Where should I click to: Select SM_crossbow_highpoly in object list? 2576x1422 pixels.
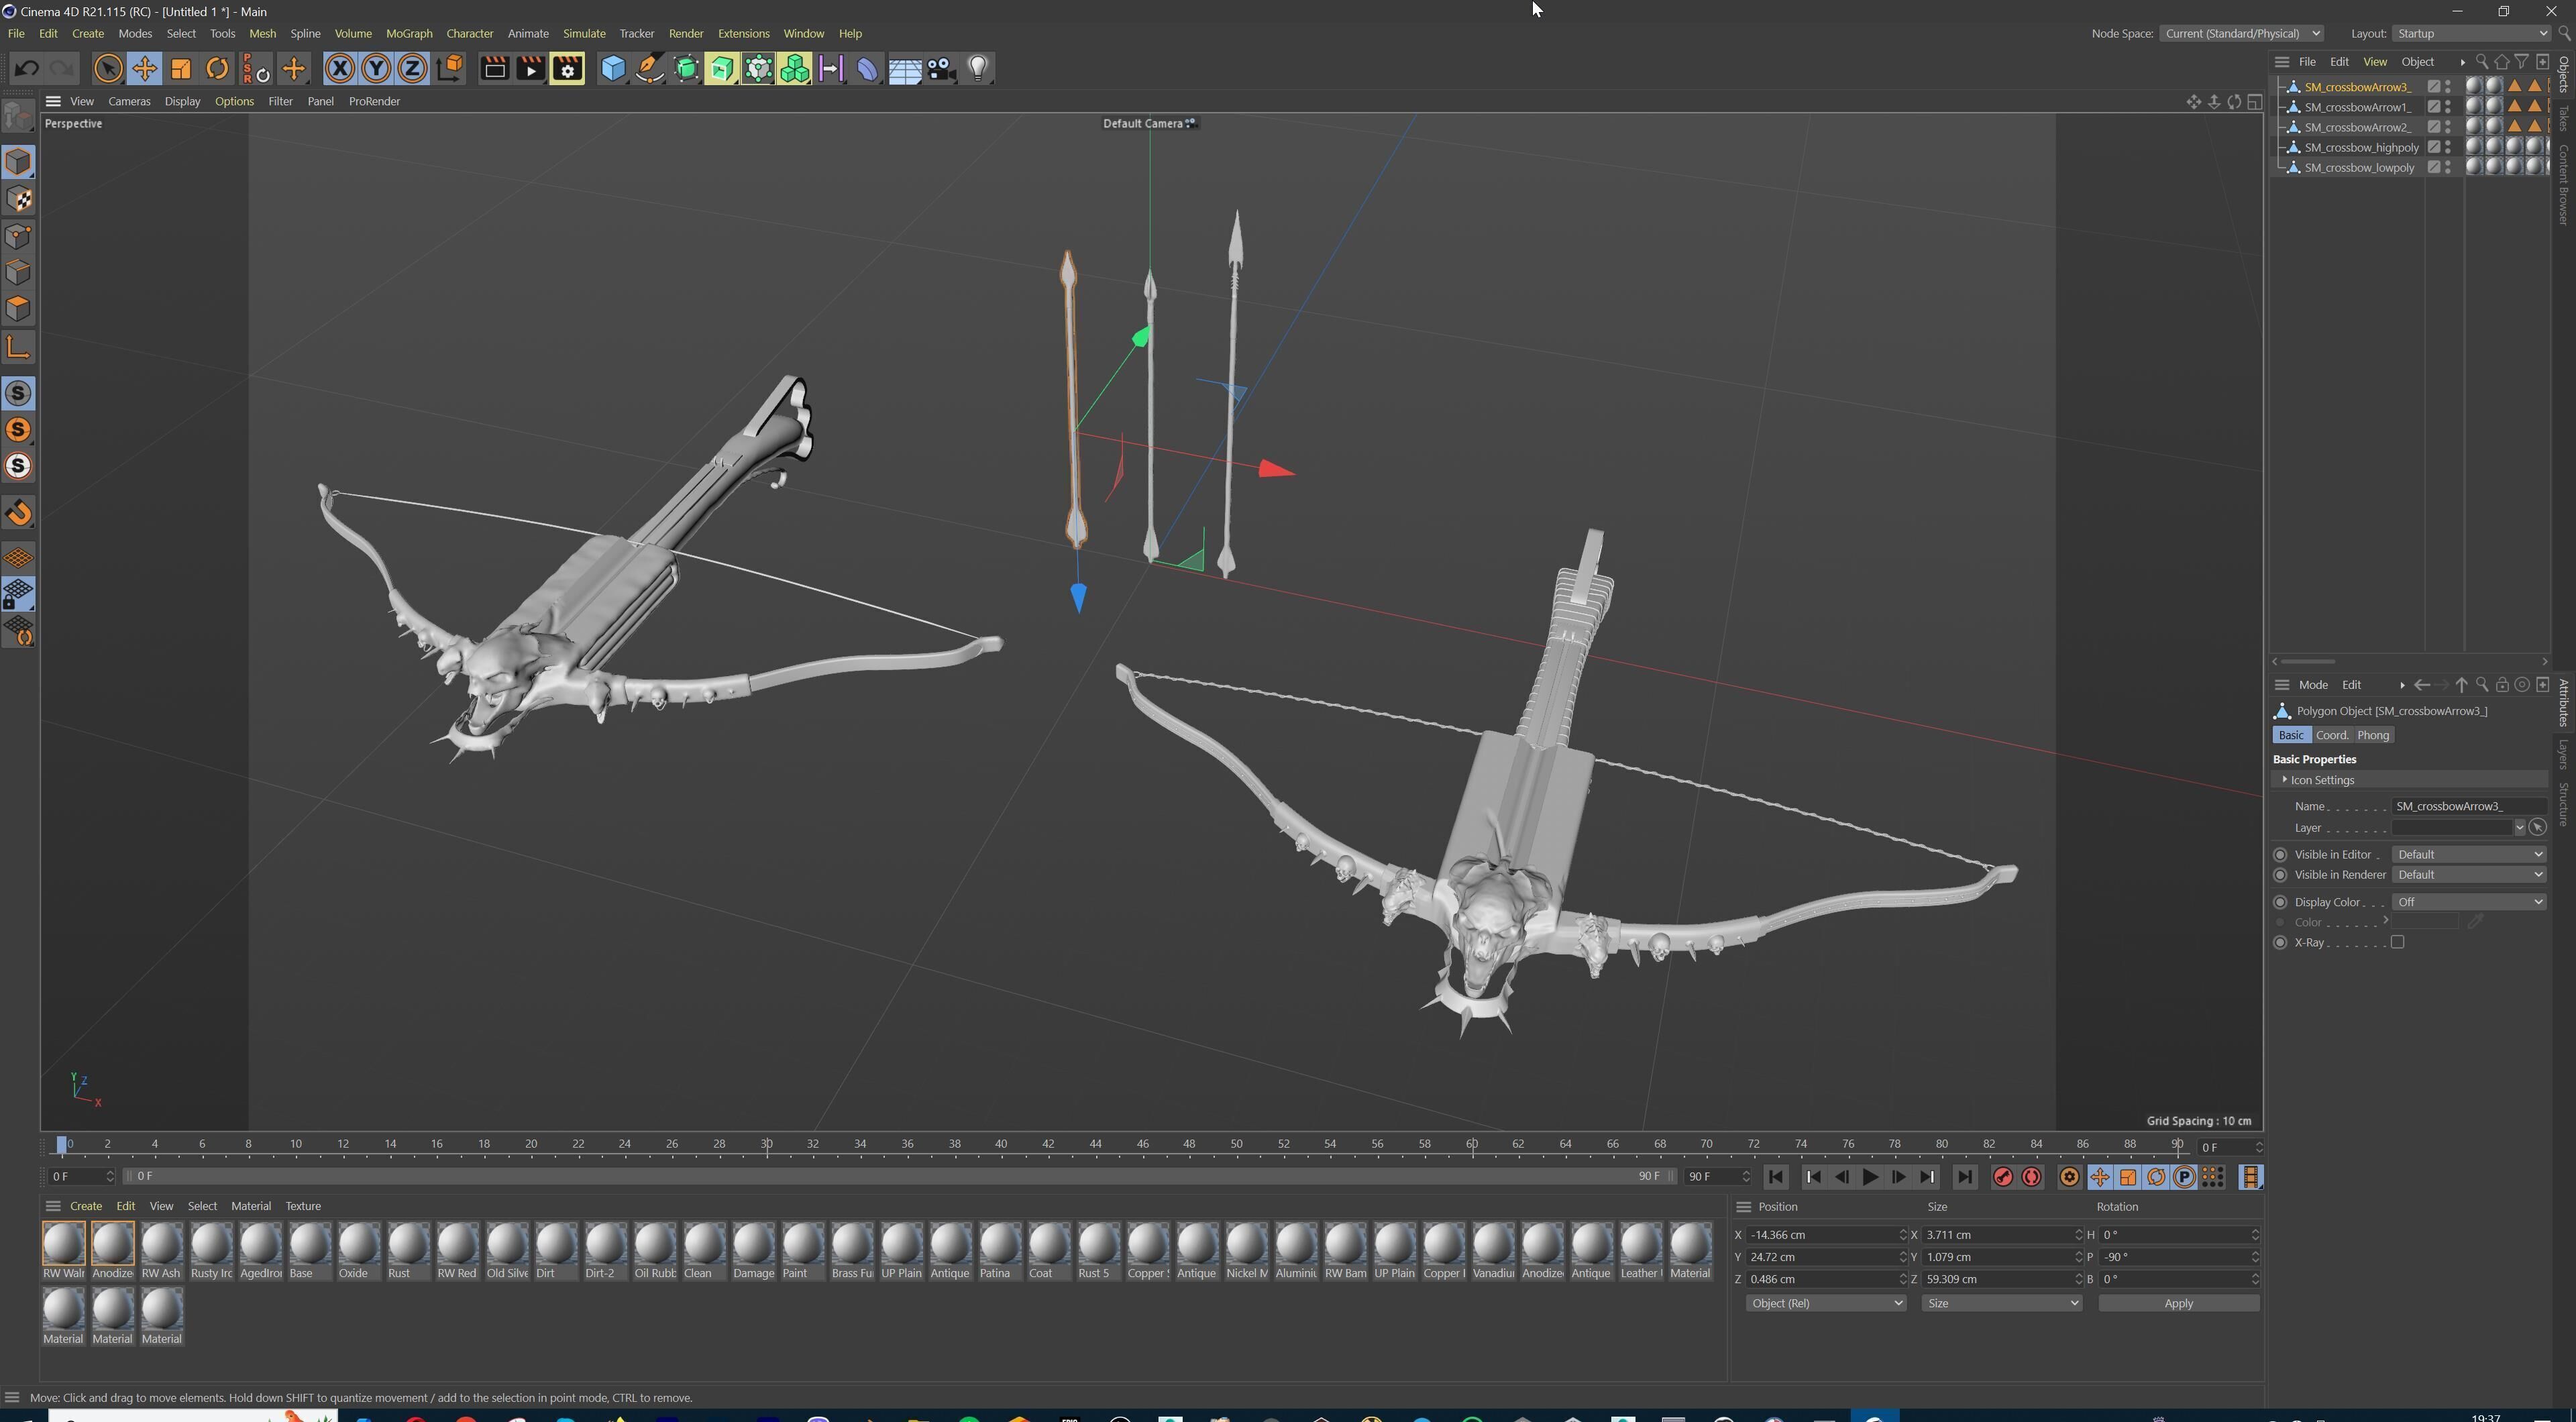pyautogui.click(x=2361, y=147)
